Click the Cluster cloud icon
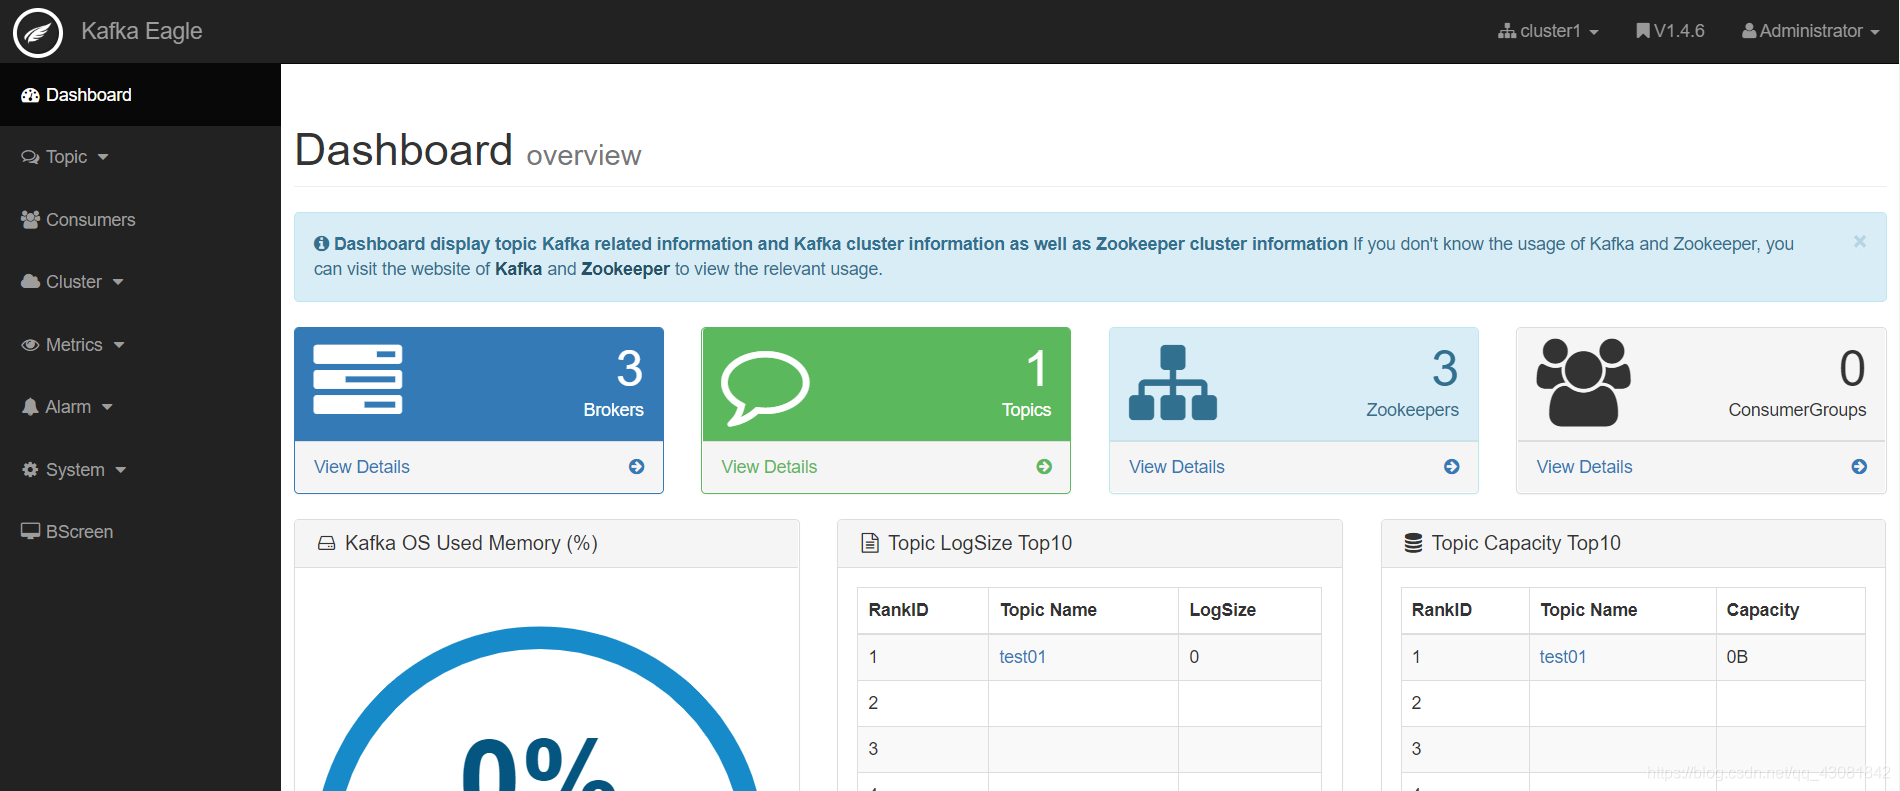 [x=30, y=282]
